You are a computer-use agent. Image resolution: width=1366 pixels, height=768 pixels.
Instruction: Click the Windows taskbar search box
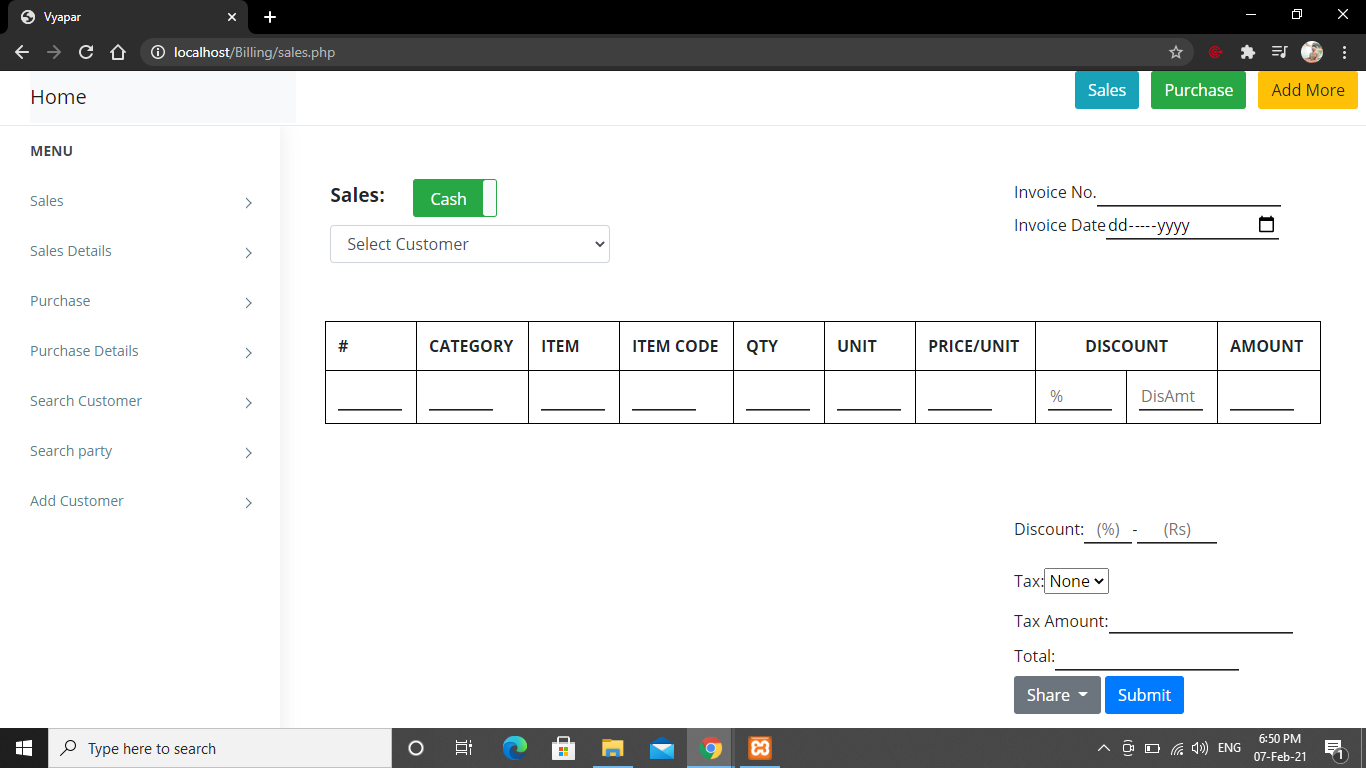(x=220, y=748)
